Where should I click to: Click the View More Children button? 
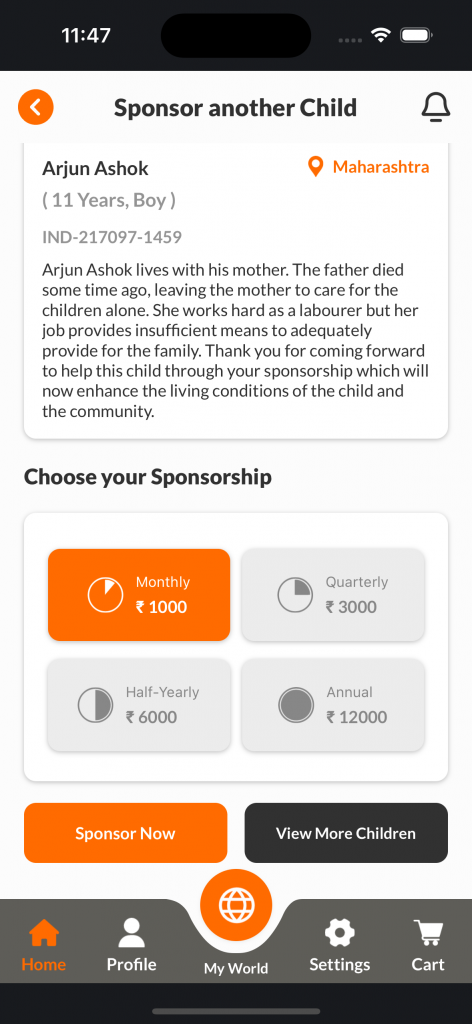pyautogui.click(x=346, y=833)
